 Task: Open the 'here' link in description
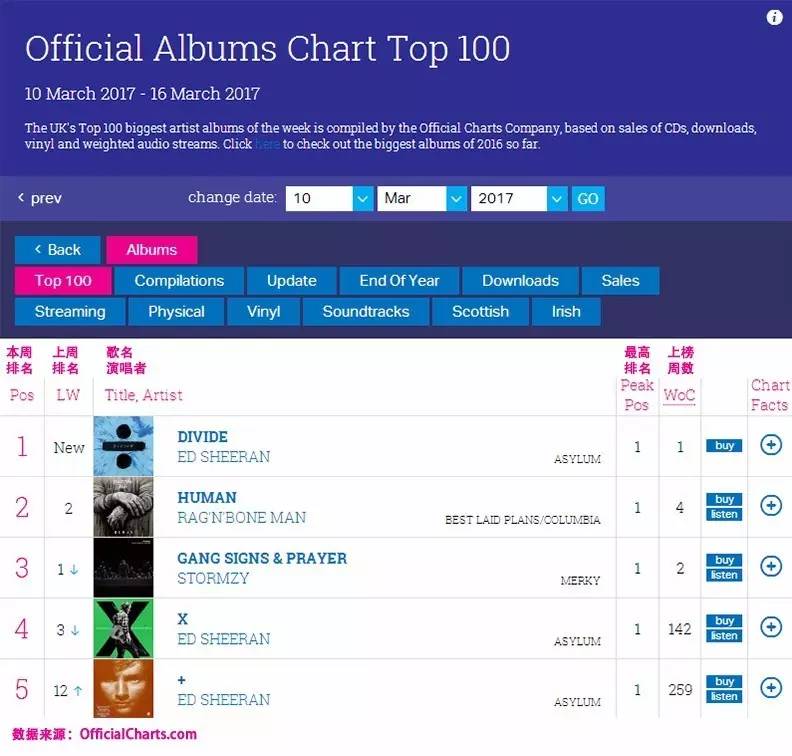point(267,145)
